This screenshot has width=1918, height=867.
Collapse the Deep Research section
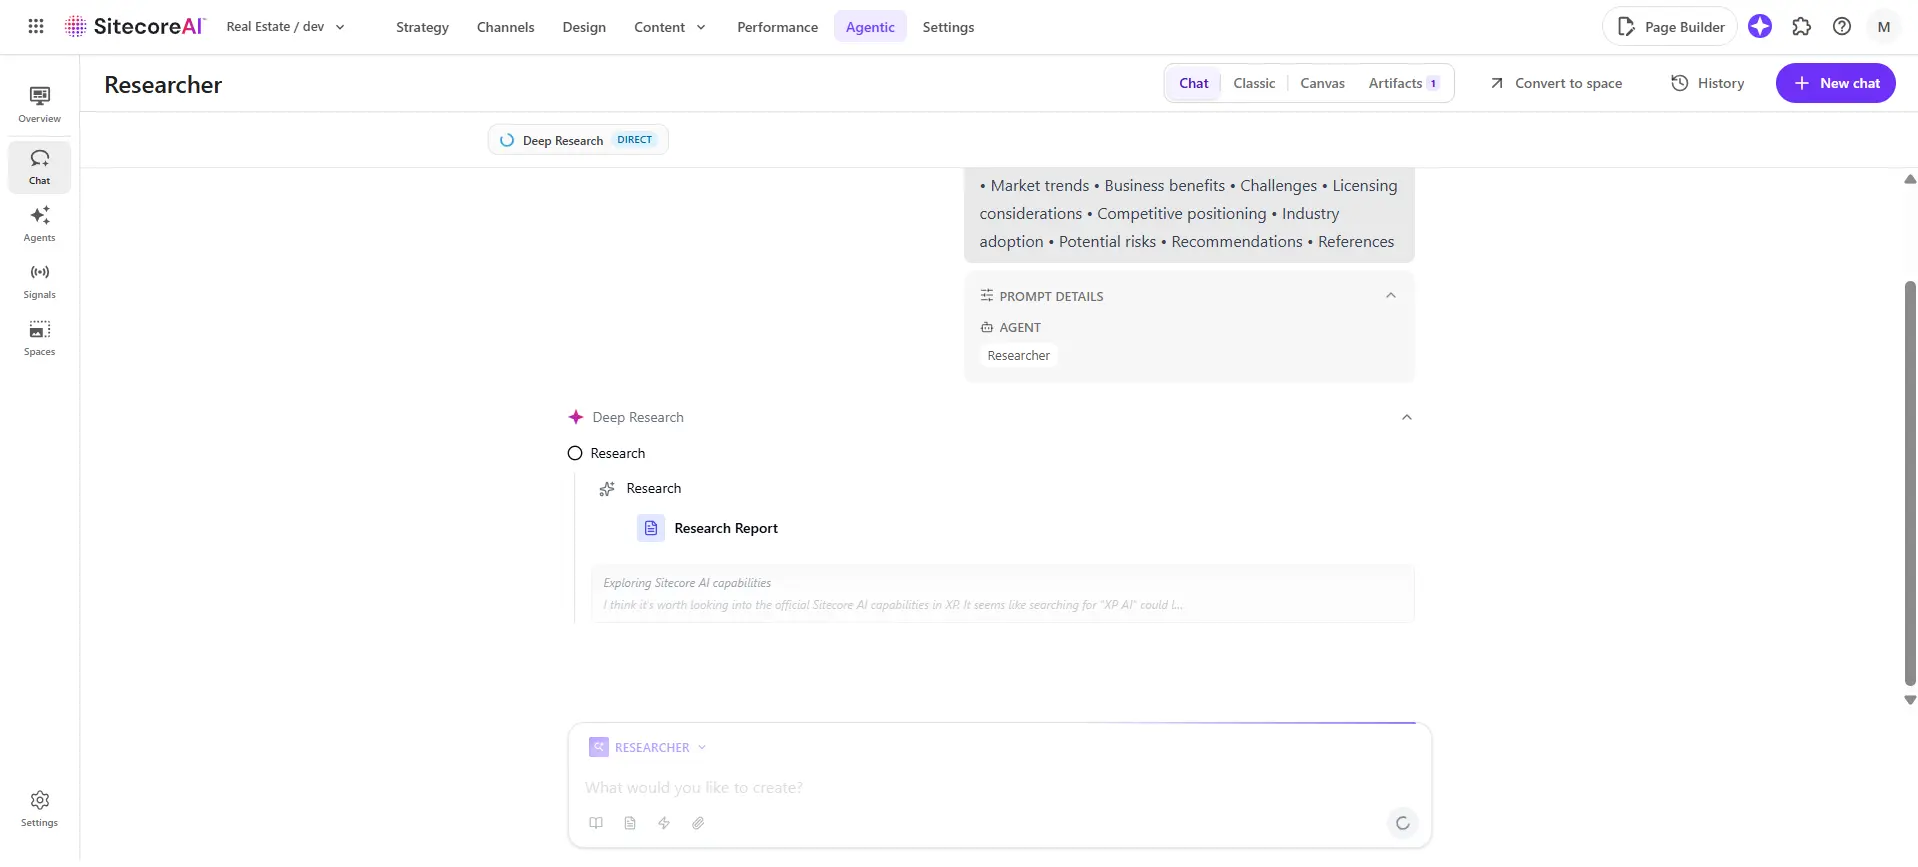(x=1407, y=417)
